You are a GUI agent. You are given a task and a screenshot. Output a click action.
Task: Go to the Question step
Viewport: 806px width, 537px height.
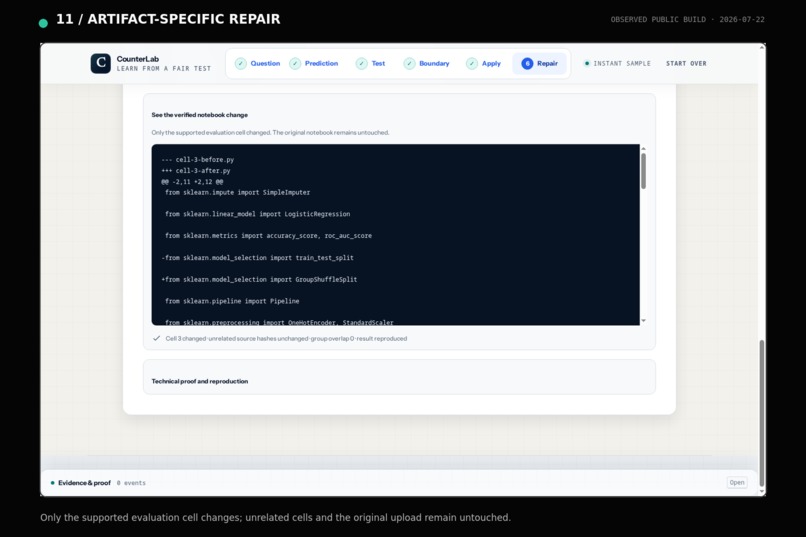point(258,63)
